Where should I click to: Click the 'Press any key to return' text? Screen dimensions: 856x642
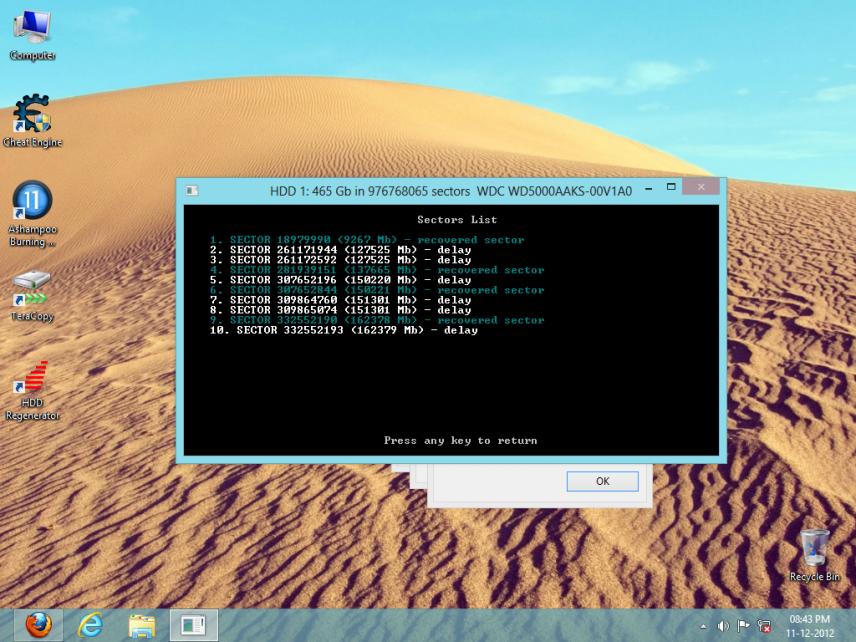460,441
